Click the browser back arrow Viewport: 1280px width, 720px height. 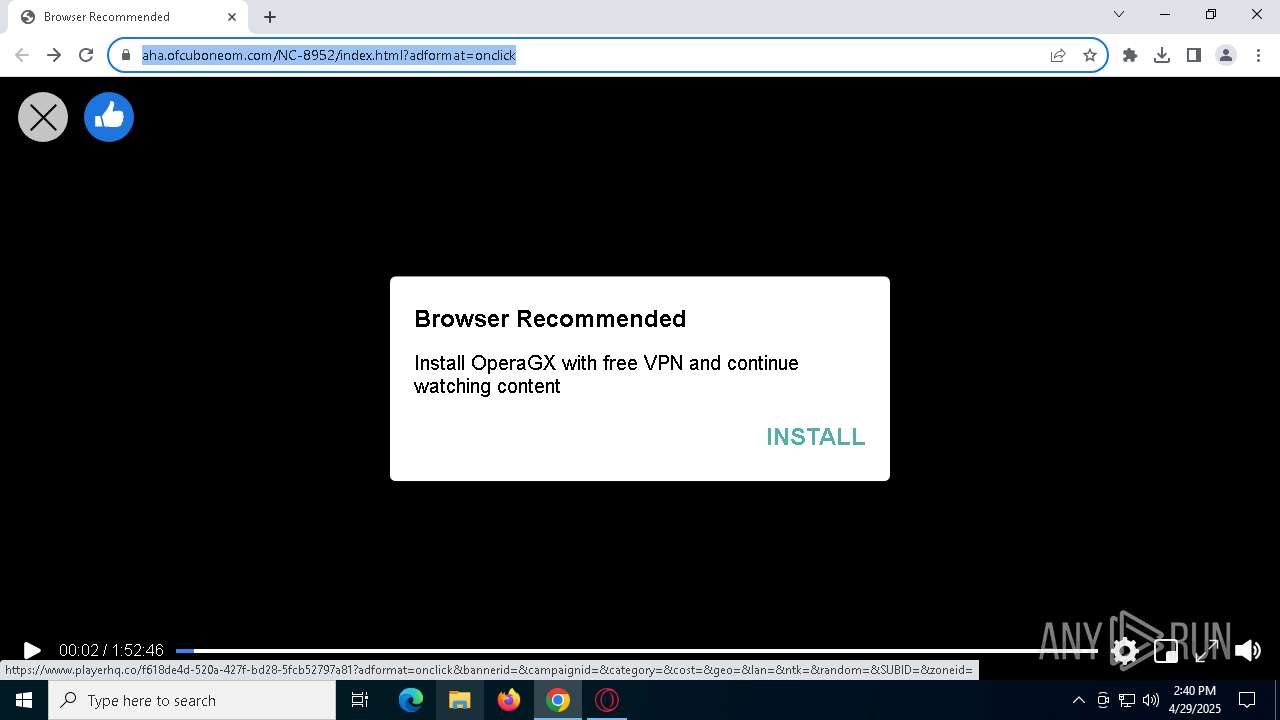coord(22,55)
